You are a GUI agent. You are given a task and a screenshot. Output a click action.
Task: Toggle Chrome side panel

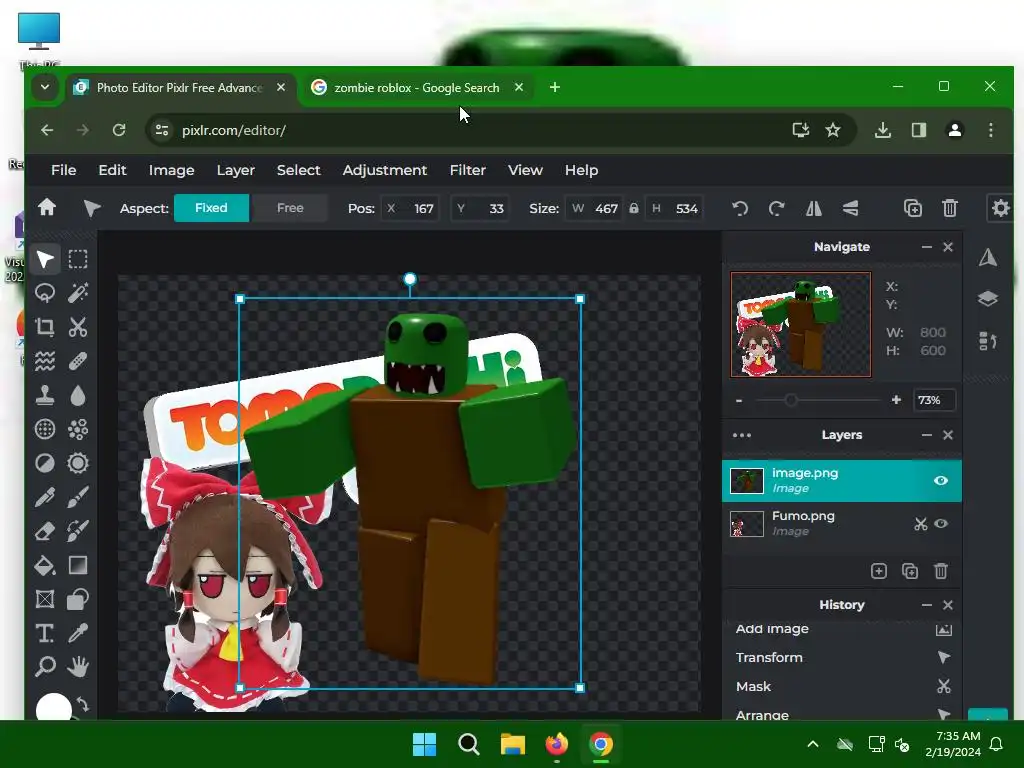[x=919, y=130]
